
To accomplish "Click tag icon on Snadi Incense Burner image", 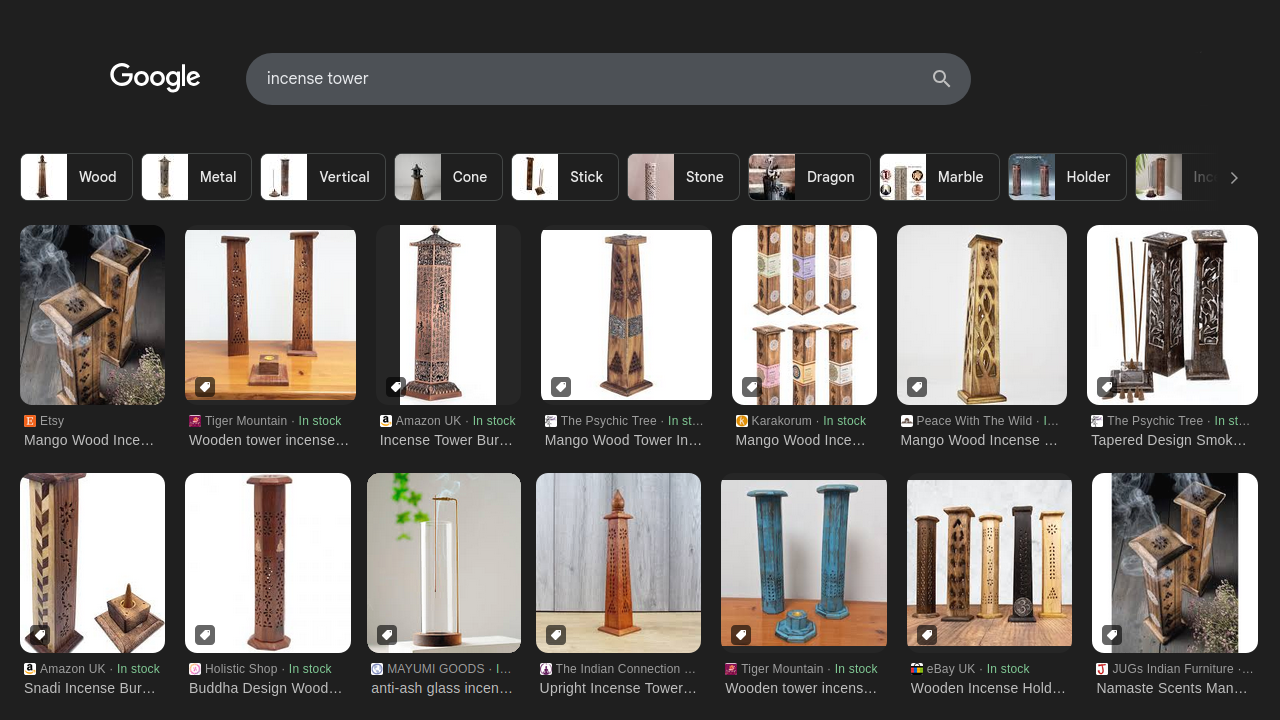I will click(x=40, y=635).
